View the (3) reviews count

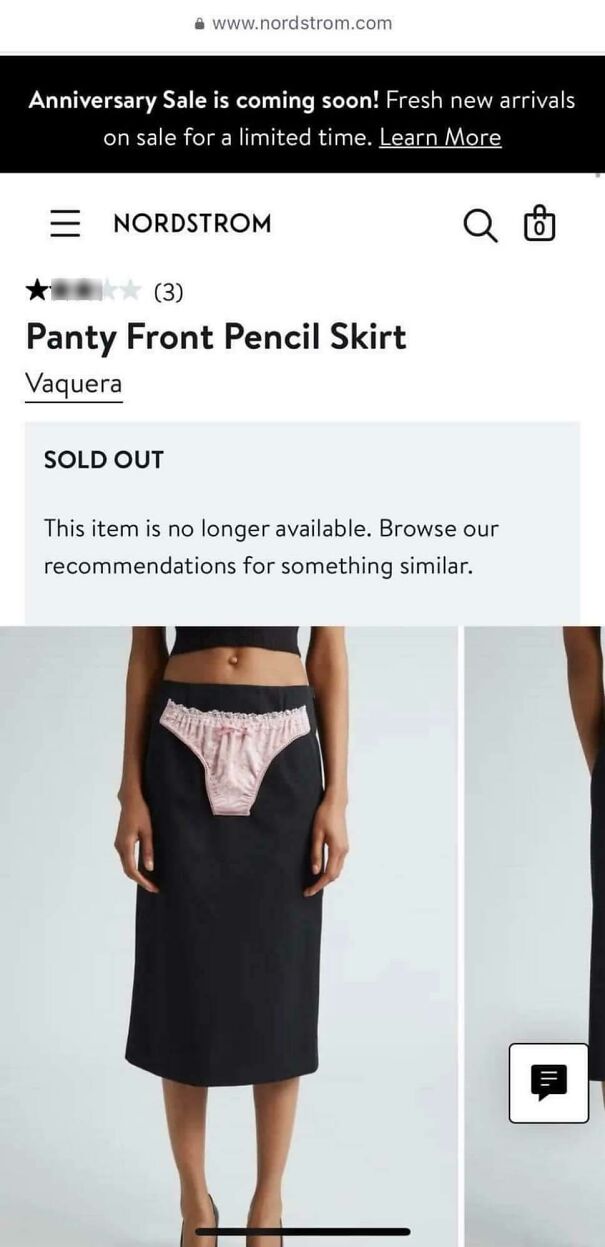click(168, 292)
